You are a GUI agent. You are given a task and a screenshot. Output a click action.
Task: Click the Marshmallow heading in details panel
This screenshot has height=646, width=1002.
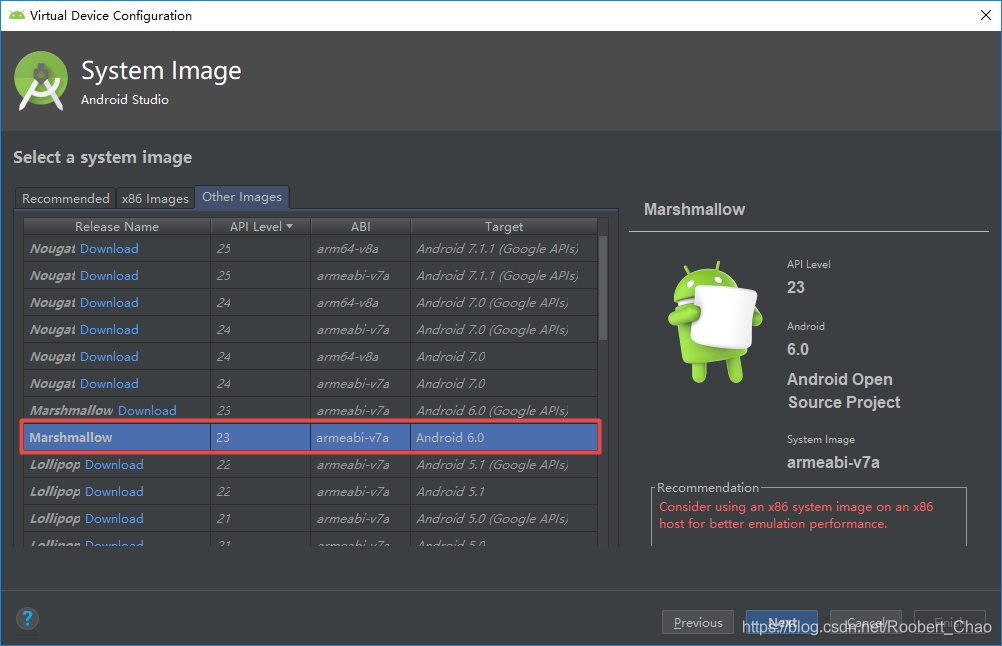pos(694,210)
